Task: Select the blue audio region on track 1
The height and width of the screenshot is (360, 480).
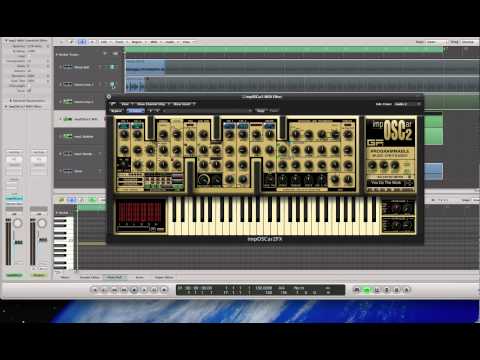Action: point(146,67)
